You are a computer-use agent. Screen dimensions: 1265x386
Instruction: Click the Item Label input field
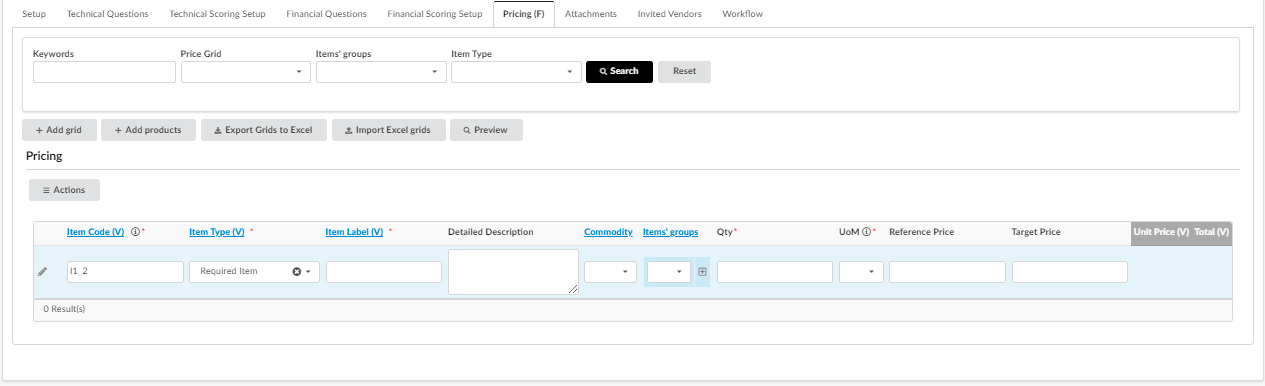click(384, 272)
